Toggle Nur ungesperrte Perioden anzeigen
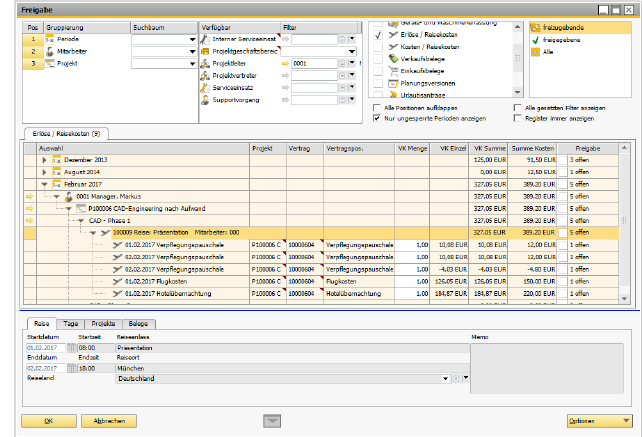 click(x=377, y=117)
